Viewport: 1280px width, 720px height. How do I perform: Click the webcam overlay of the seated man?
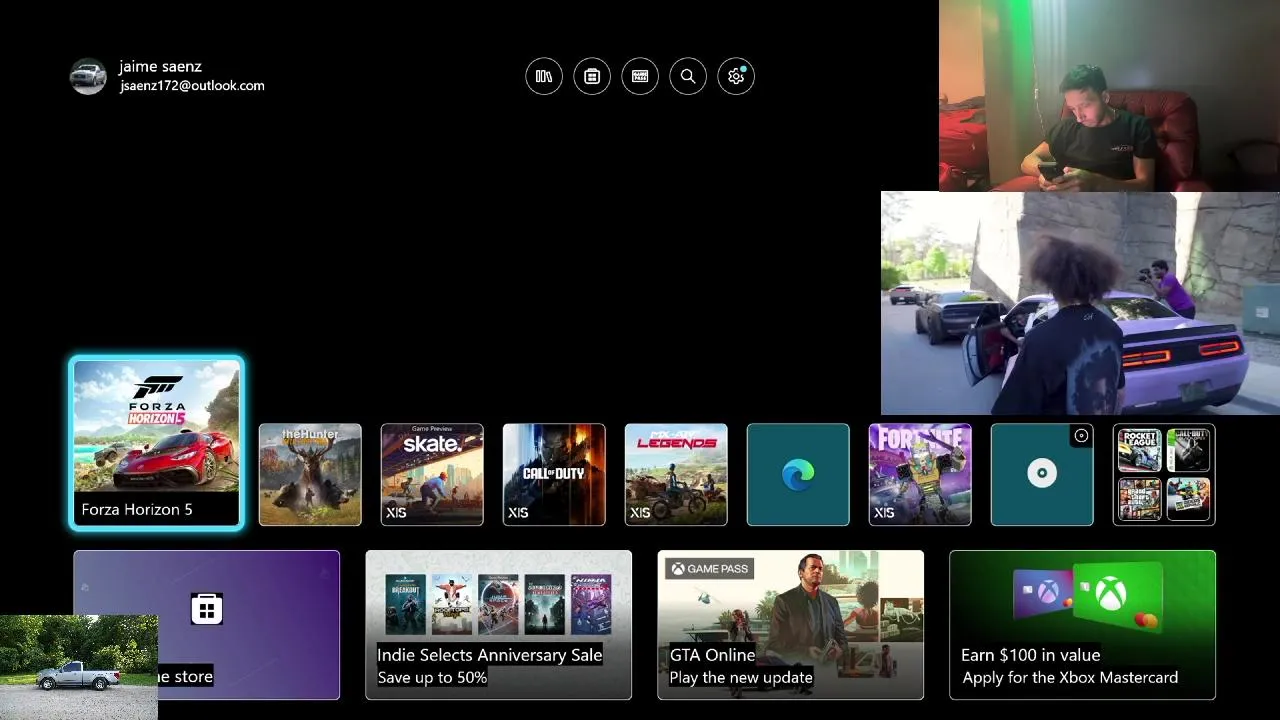pos(1109,95)
